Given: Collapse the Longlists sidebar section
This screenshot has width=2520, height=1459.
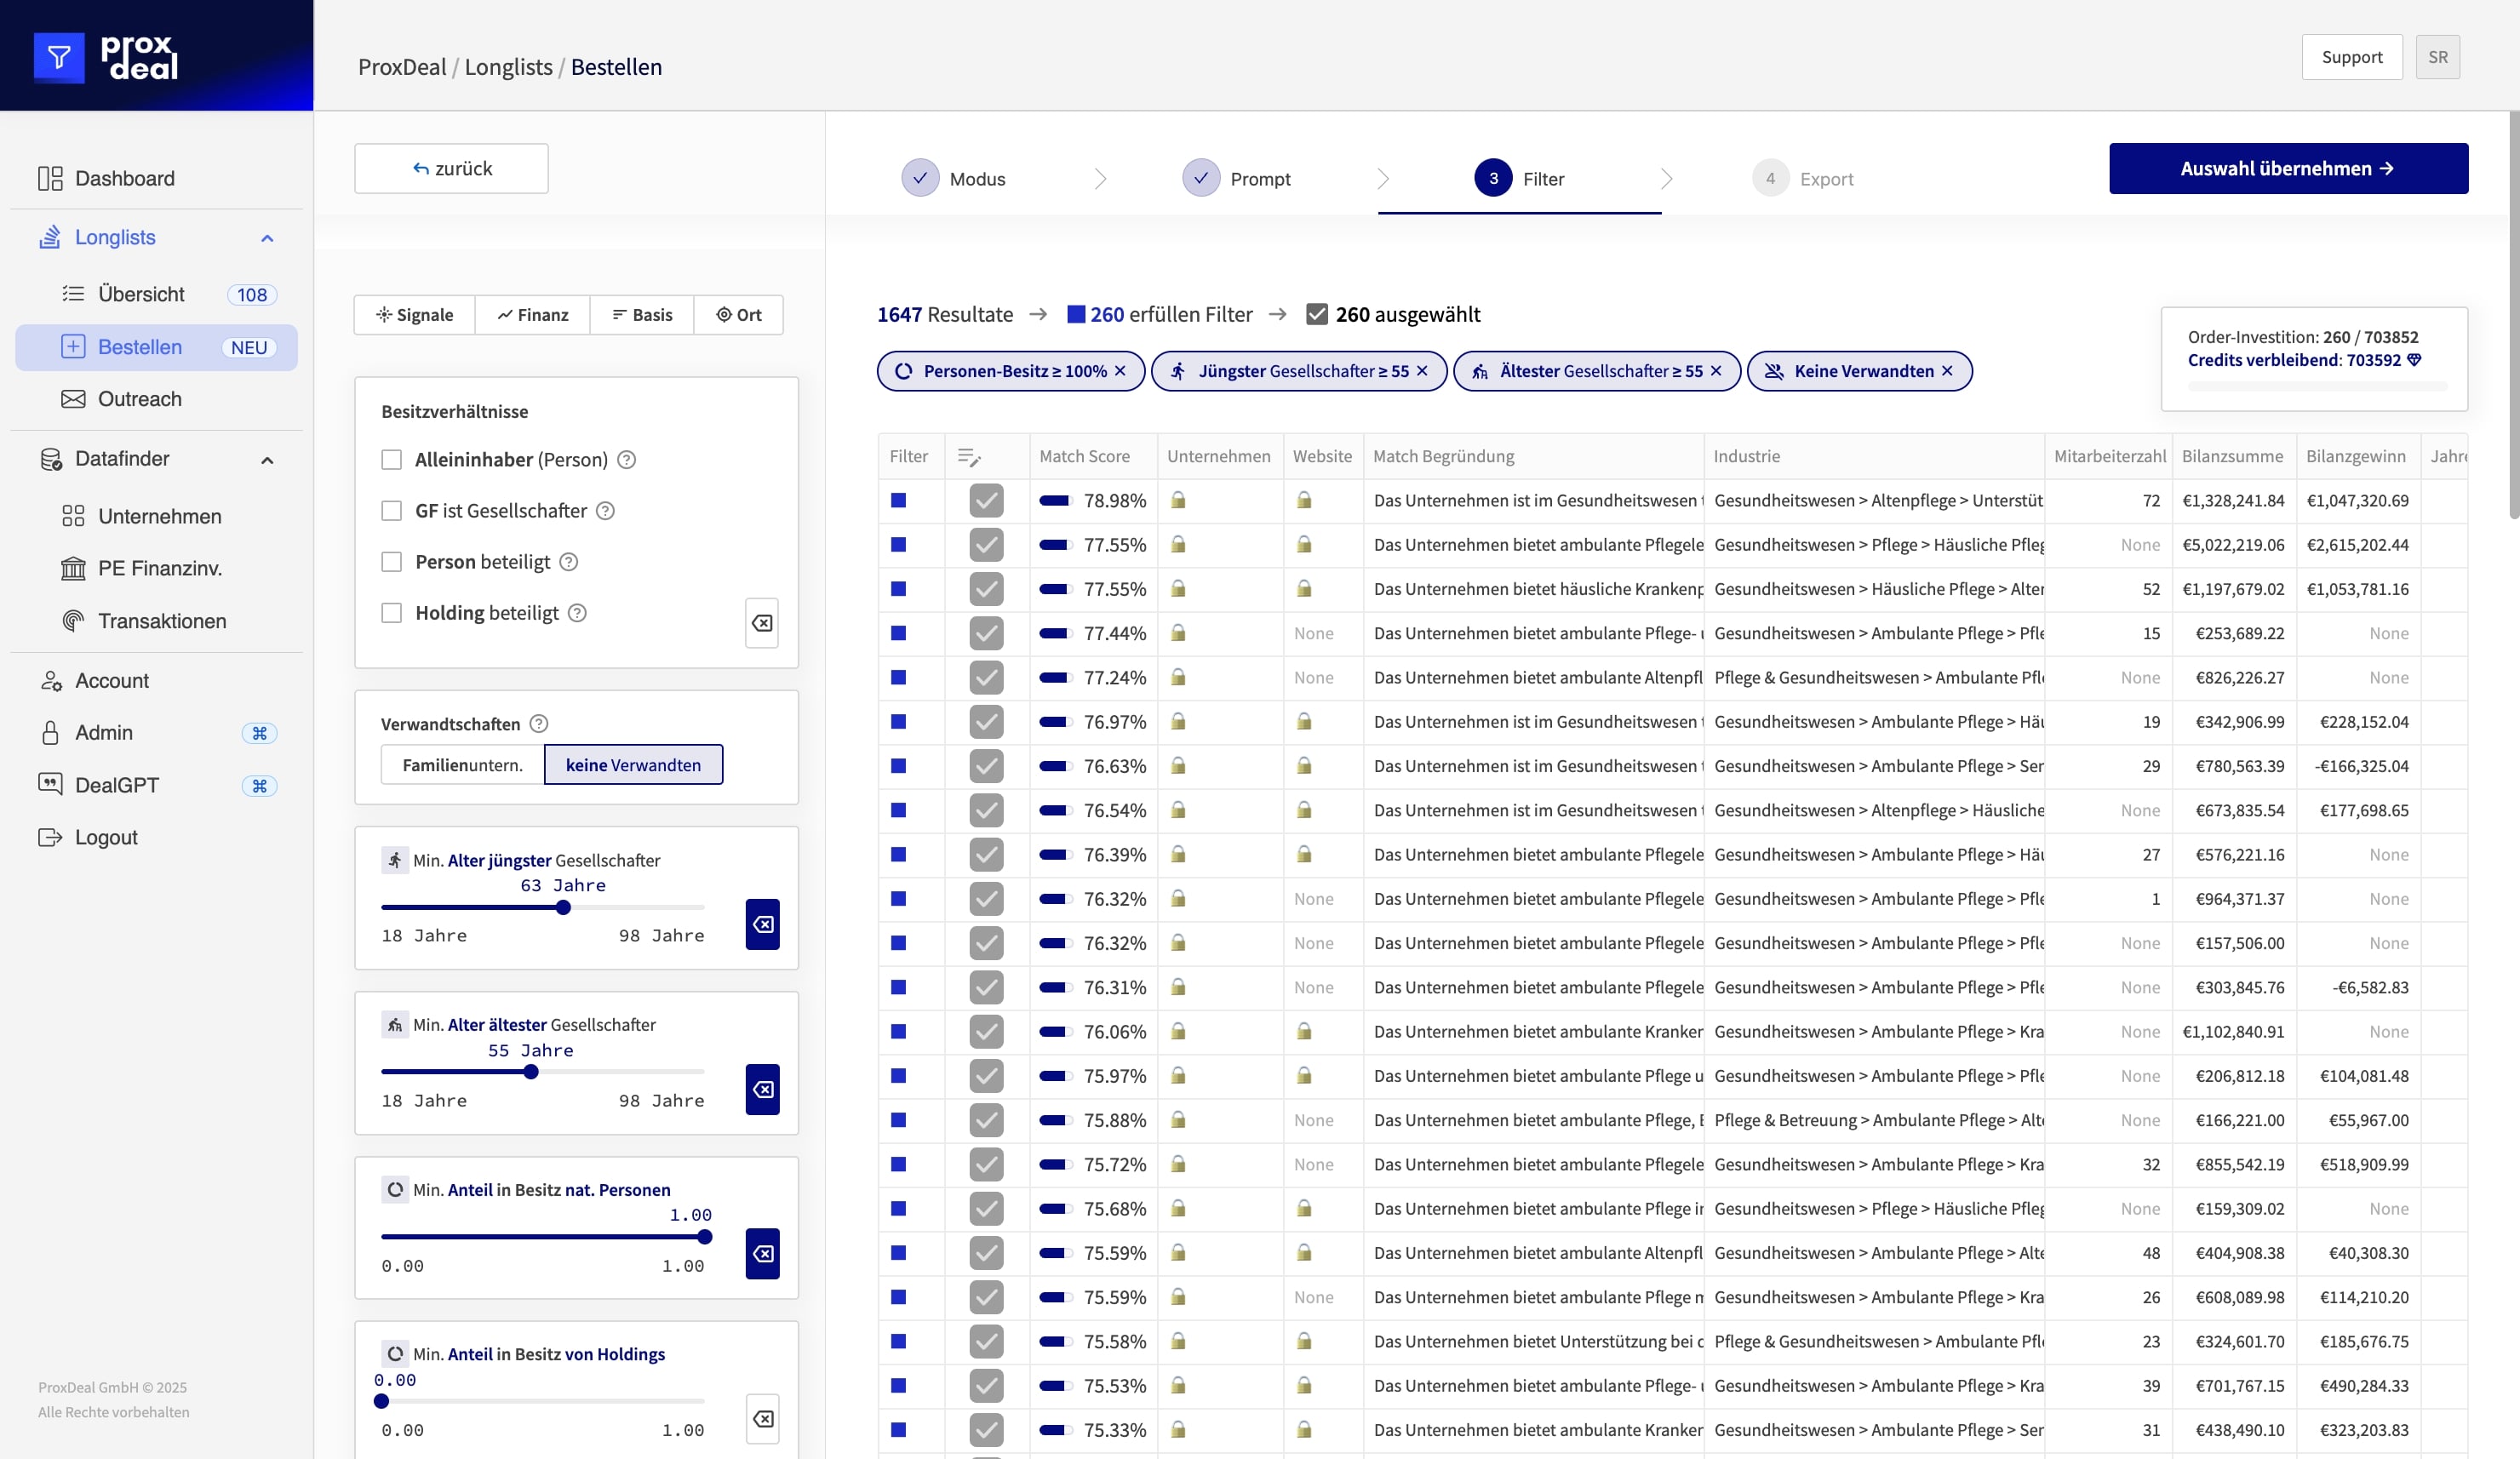Looking at the screenshot, I should 267,238.
